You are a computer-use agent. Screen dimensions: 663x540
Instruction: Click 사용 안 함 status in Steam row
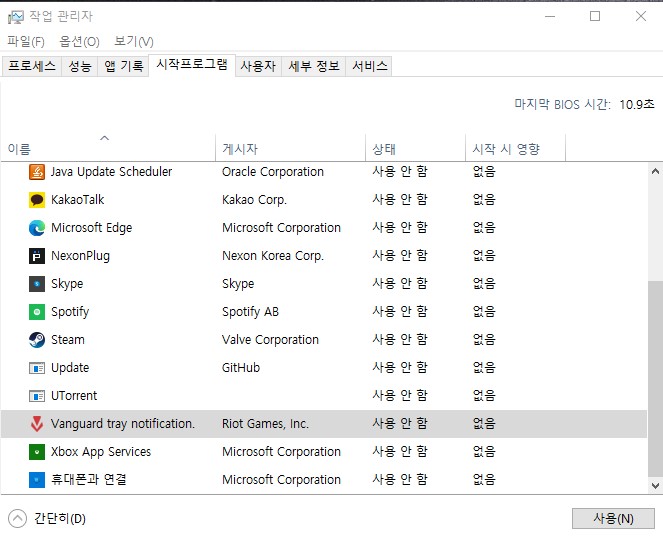[400, 340]
